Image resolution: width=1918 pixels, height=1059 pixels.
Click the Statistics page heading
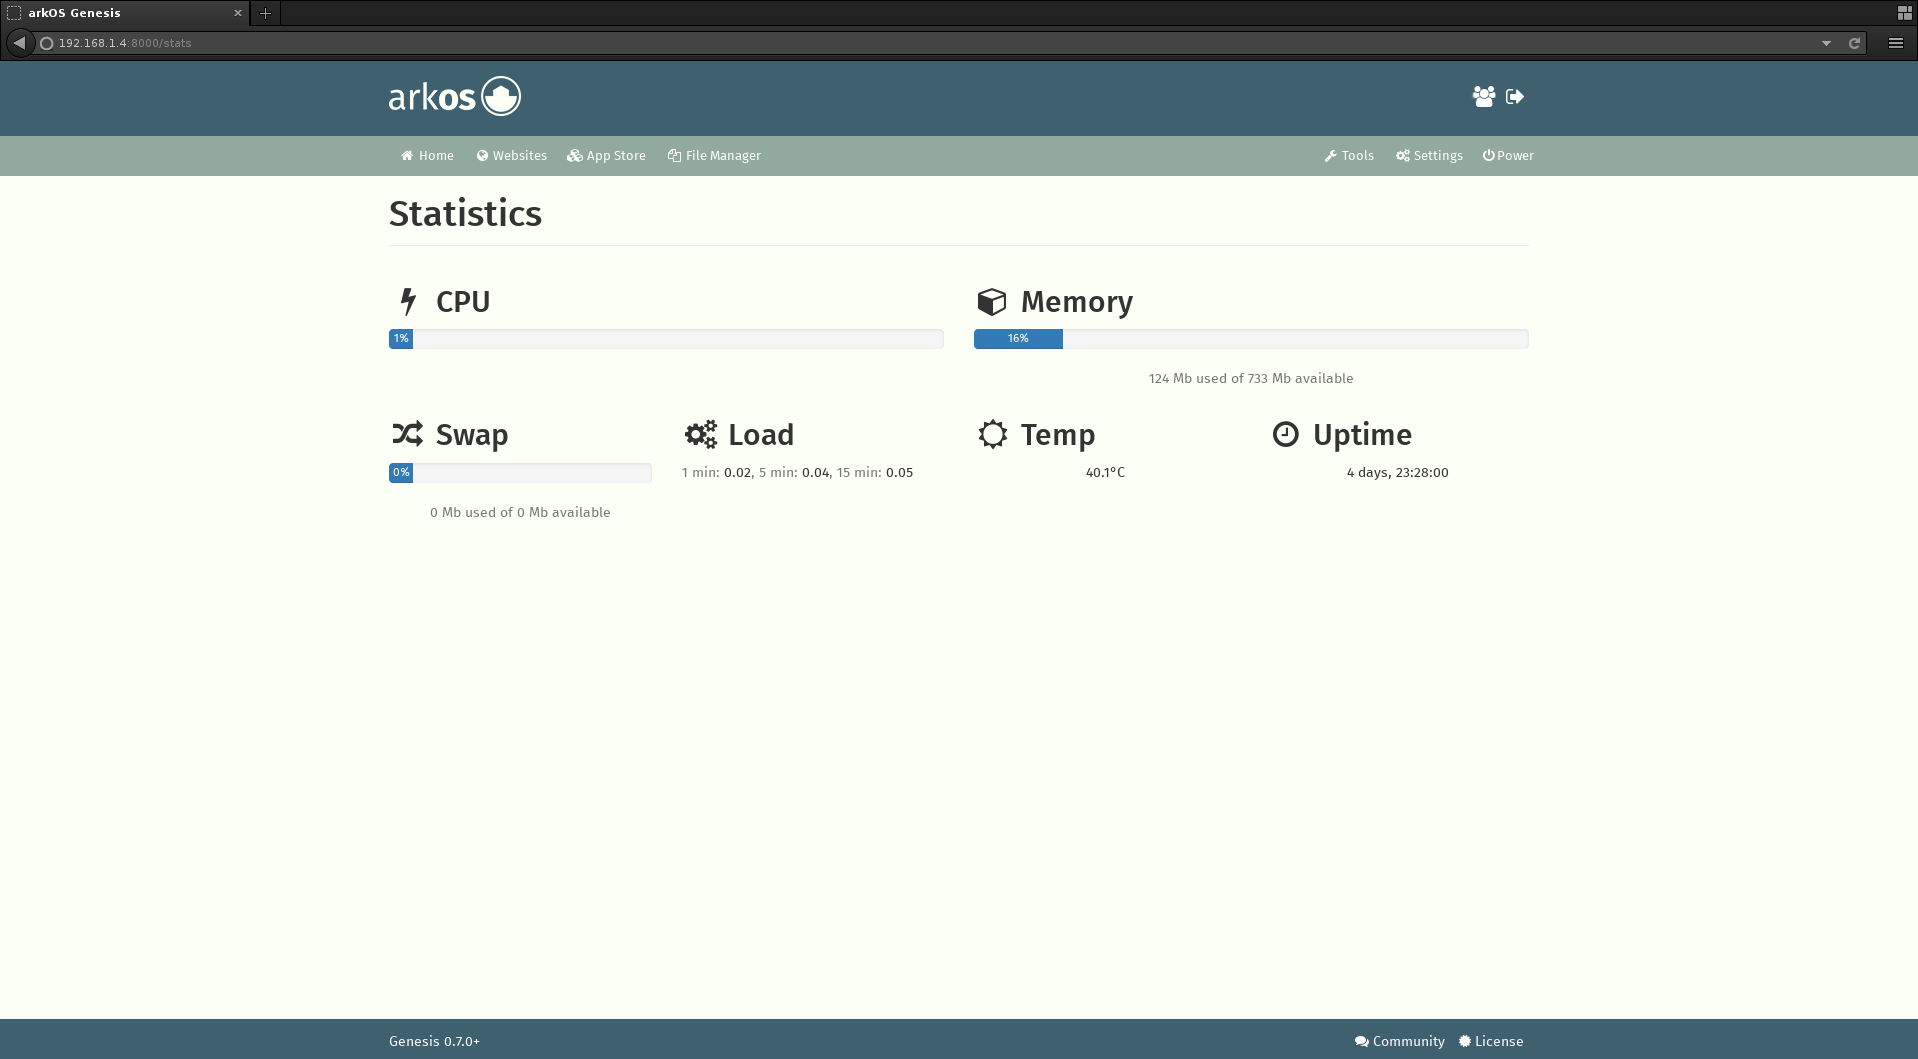[x=465, y=214]
